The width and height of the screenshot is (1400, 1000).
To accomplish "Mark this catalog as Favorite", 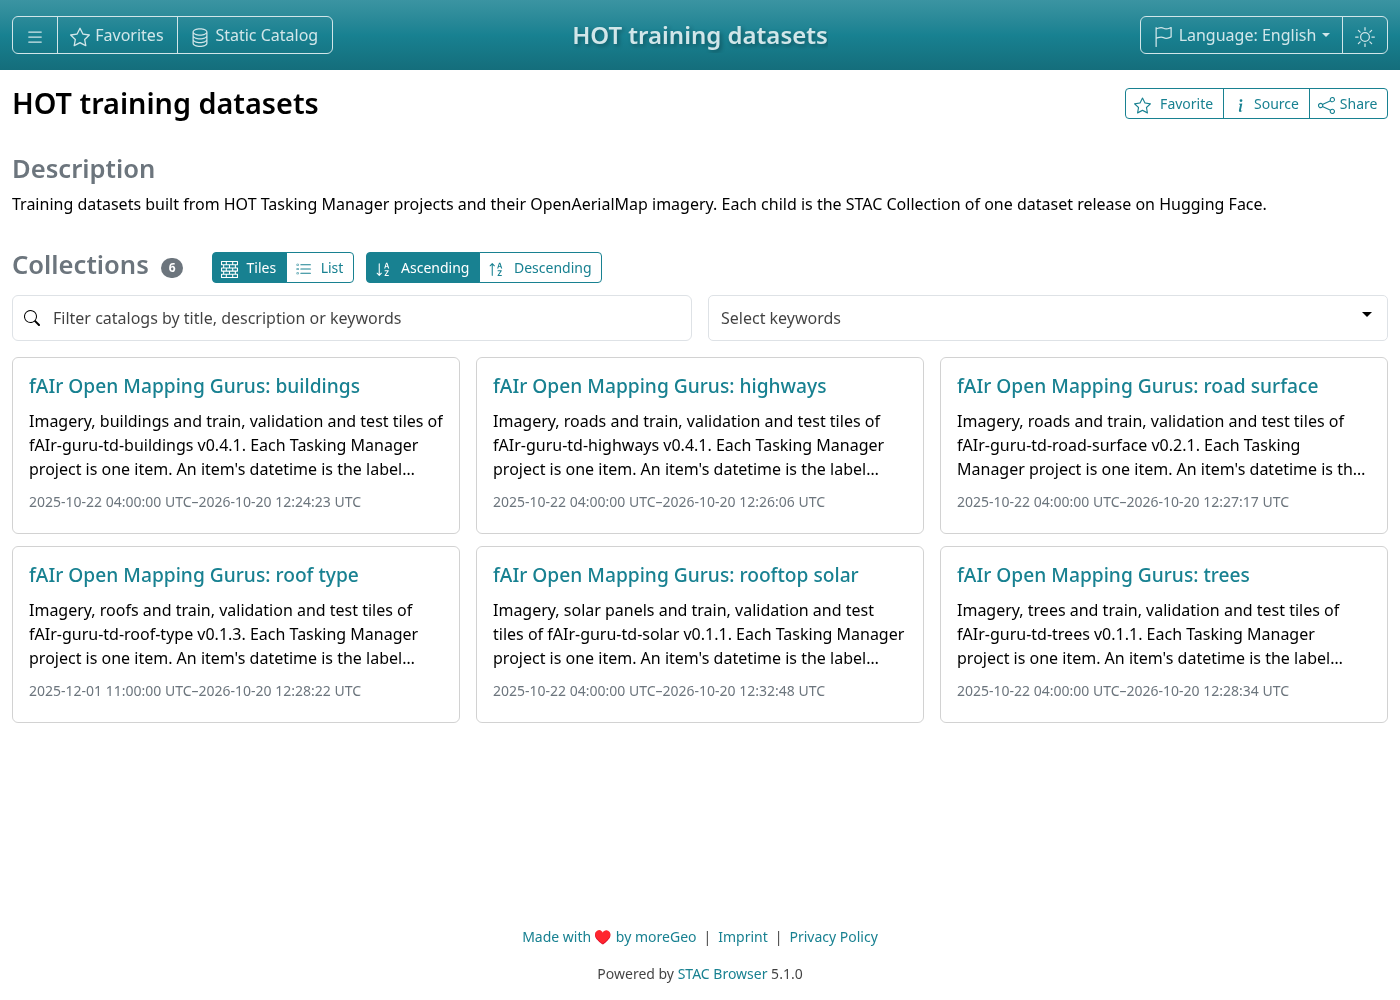I will point(1174,104).
